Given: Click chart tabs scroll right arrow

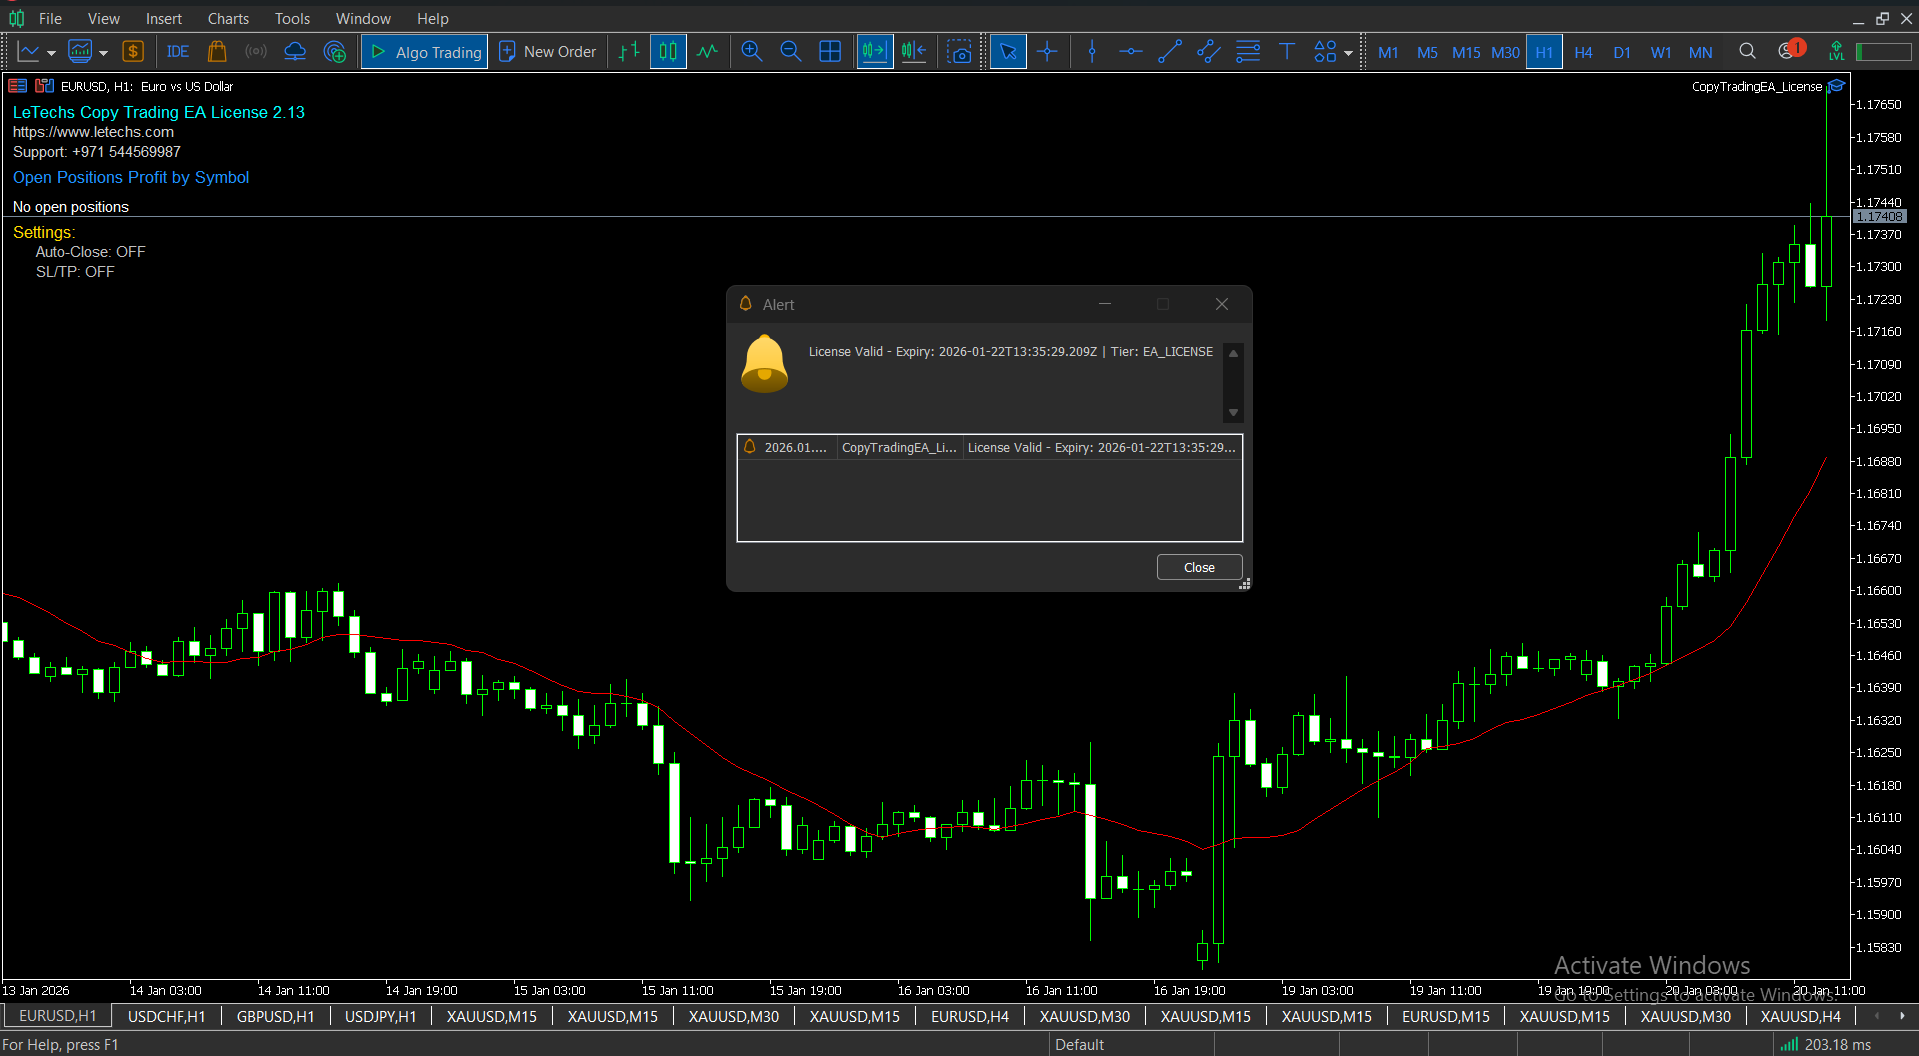Looking at the screenshot, I should [1902, 1016].
